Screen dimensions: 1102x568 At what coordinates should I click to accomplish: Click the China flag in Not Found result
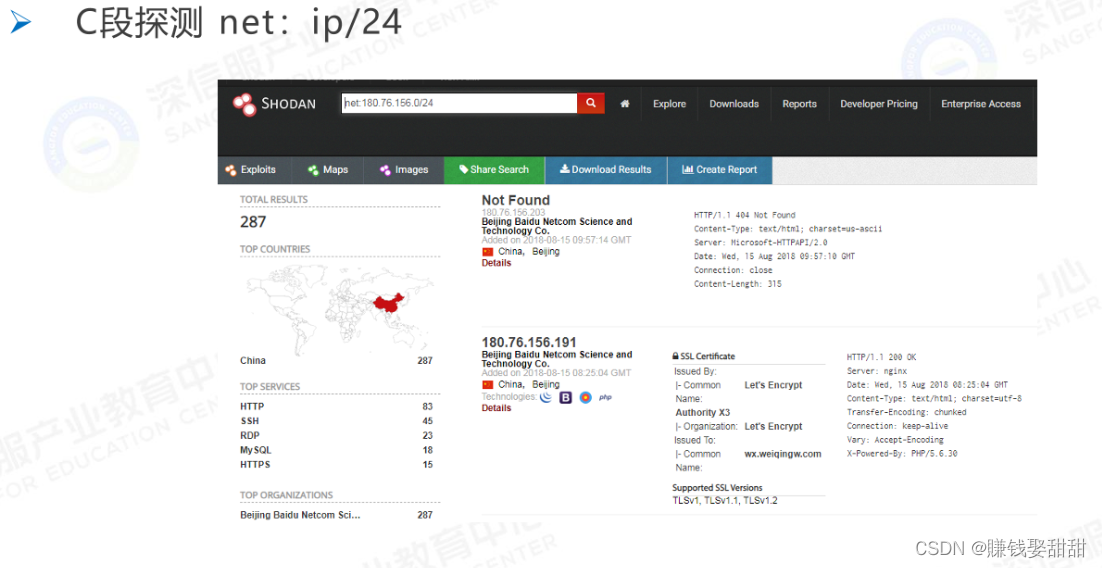pos(488,252)
